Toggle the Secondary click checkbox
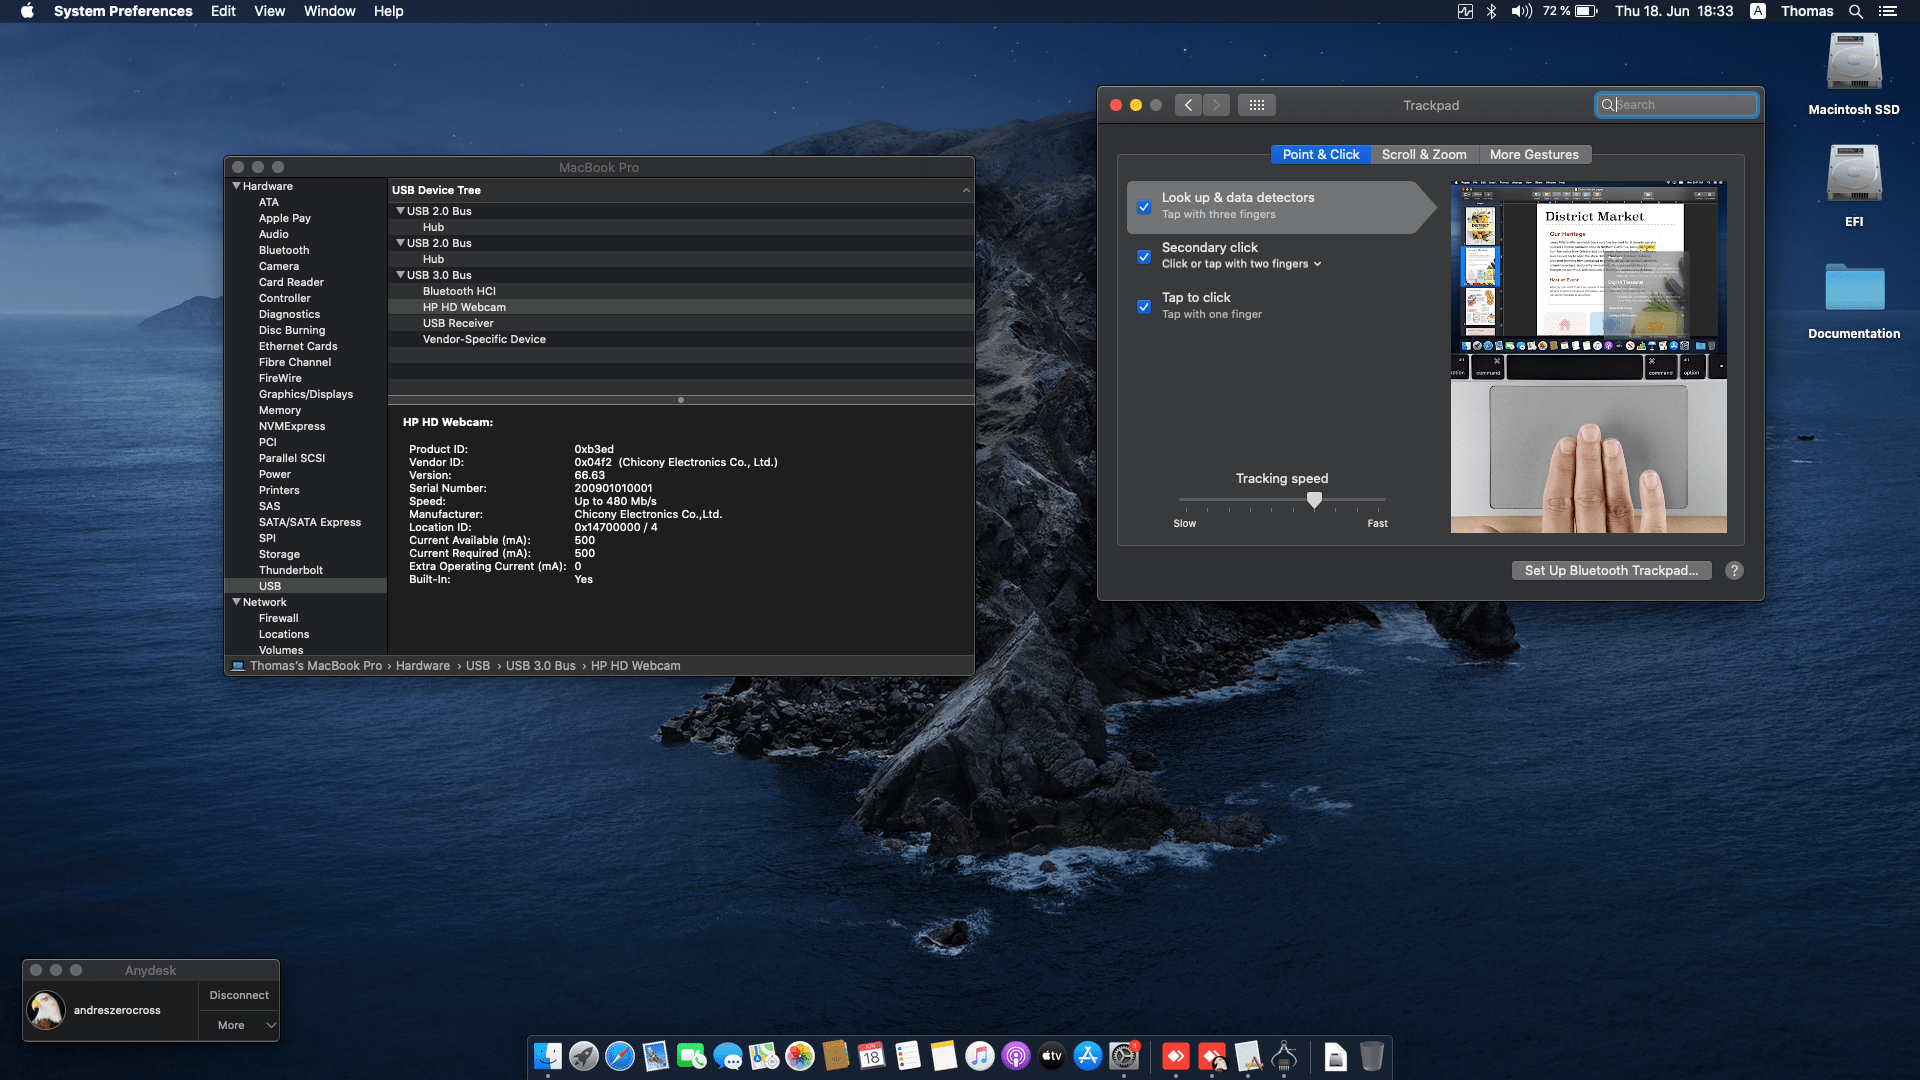 [1144, 257]
